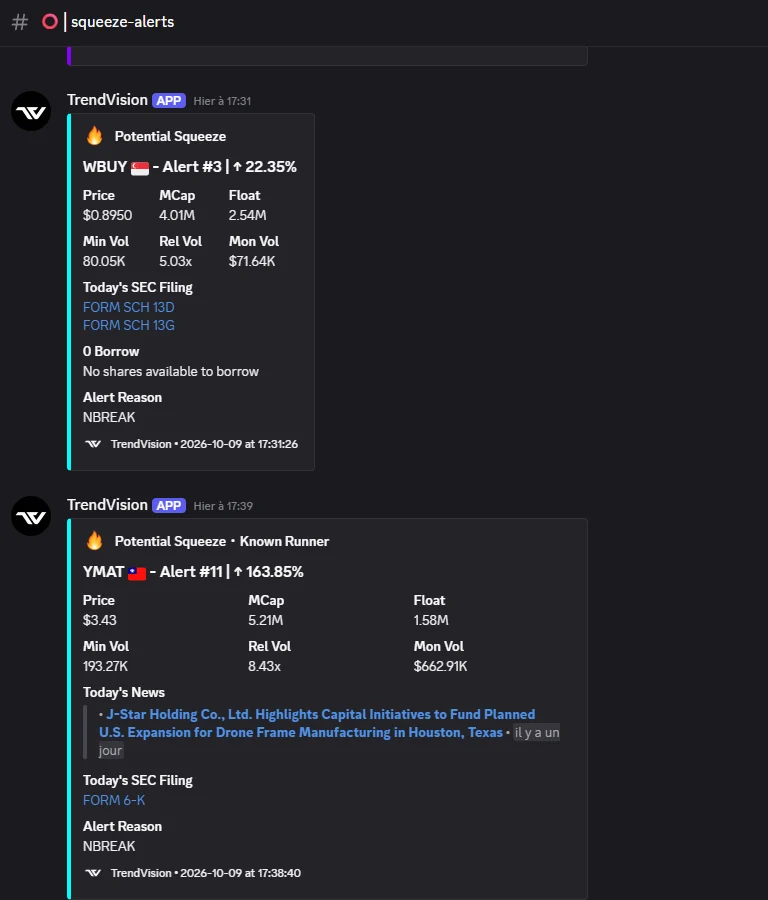Click TrendVision username on the 17:31 message
This screenshot has height=900, width=768.
coord(107,100)
